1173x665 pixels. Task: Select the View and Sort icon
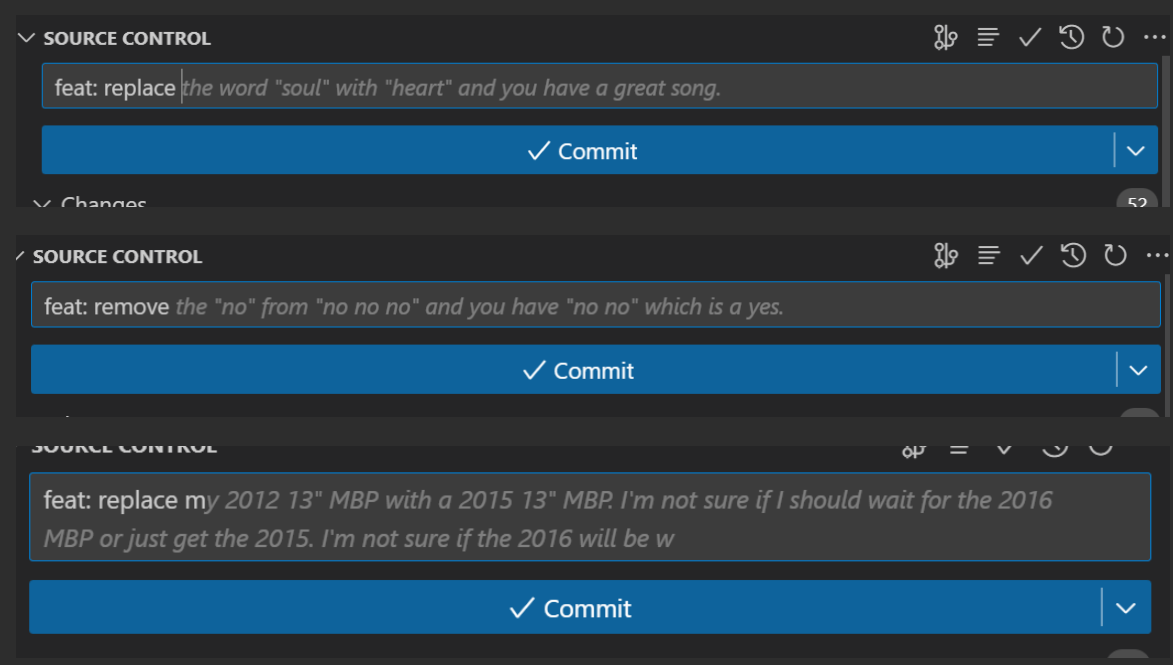pyautogui.click(x=987, y=37)
